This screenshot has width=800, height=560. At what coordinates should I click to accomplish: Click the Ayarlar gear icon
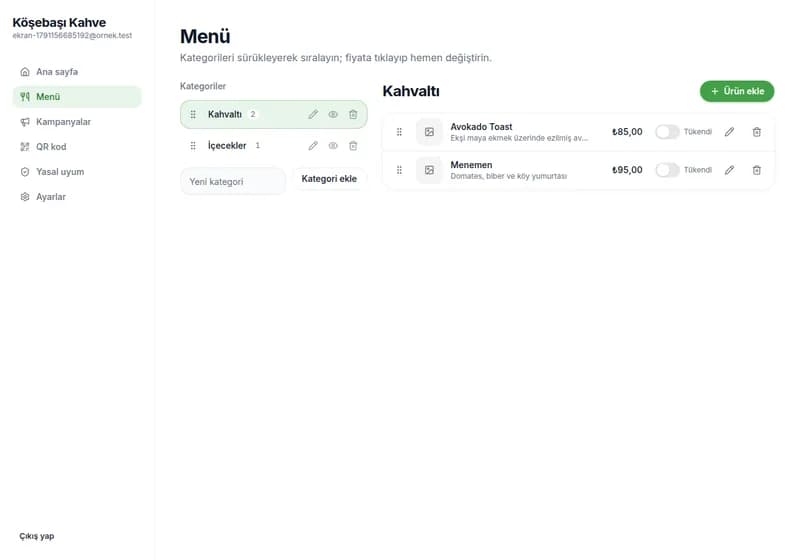tap(24, 197)
